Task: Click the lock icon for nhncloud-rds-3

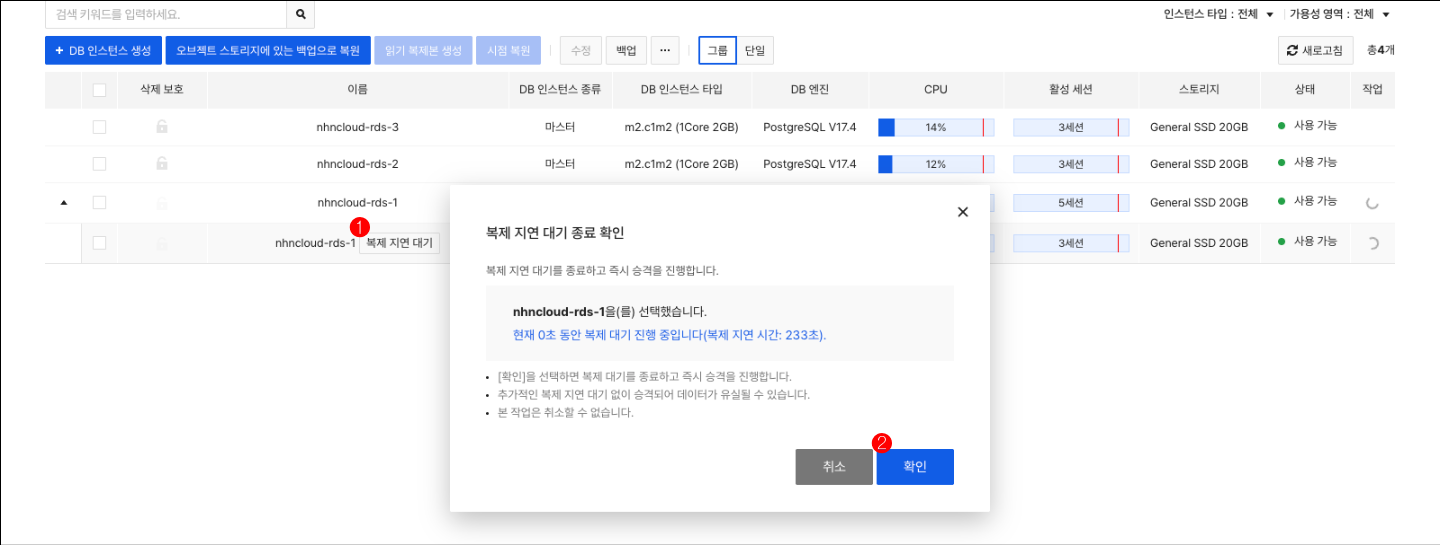Action: pyautogui.click(x=162, y=128)
